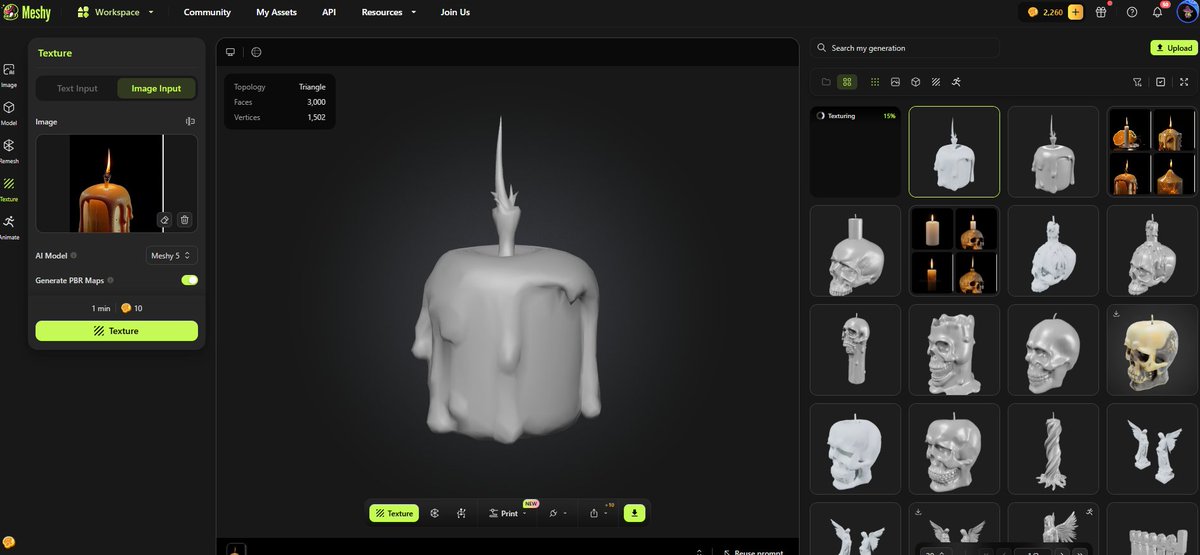The height and width of the screenshot is (555, 1200).
Task: Toggle Generate PBR Maps switch
Action: 189,280
